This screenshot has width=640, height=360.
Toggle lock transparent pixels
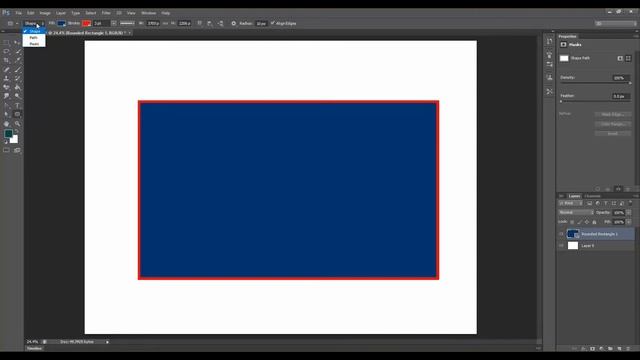click(x=572, y=222)
